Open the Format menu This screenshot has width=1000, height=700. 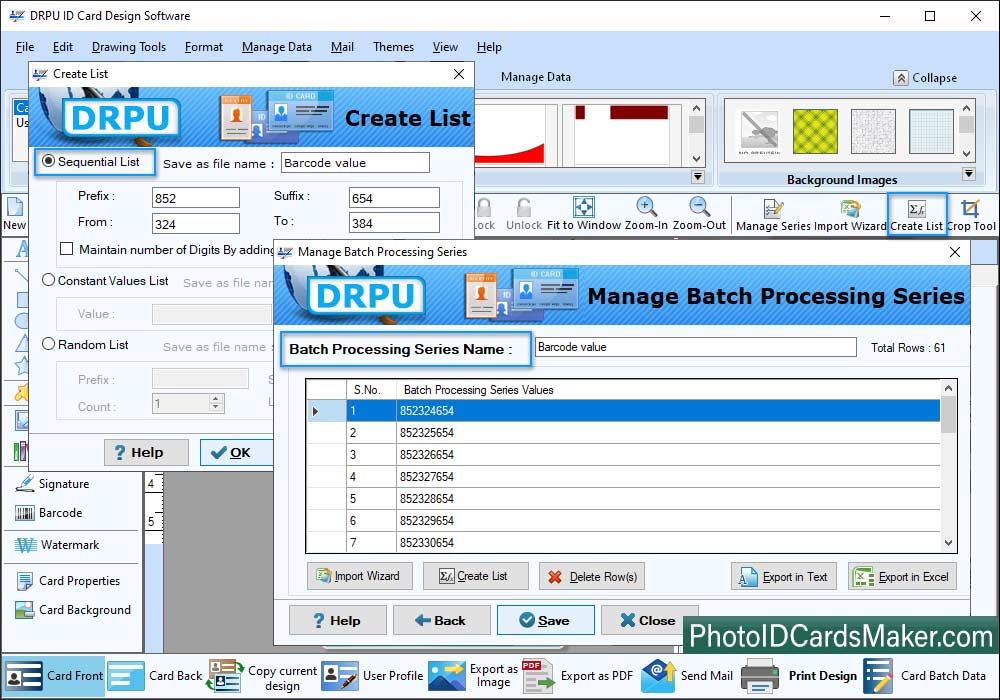pos(204,47)
